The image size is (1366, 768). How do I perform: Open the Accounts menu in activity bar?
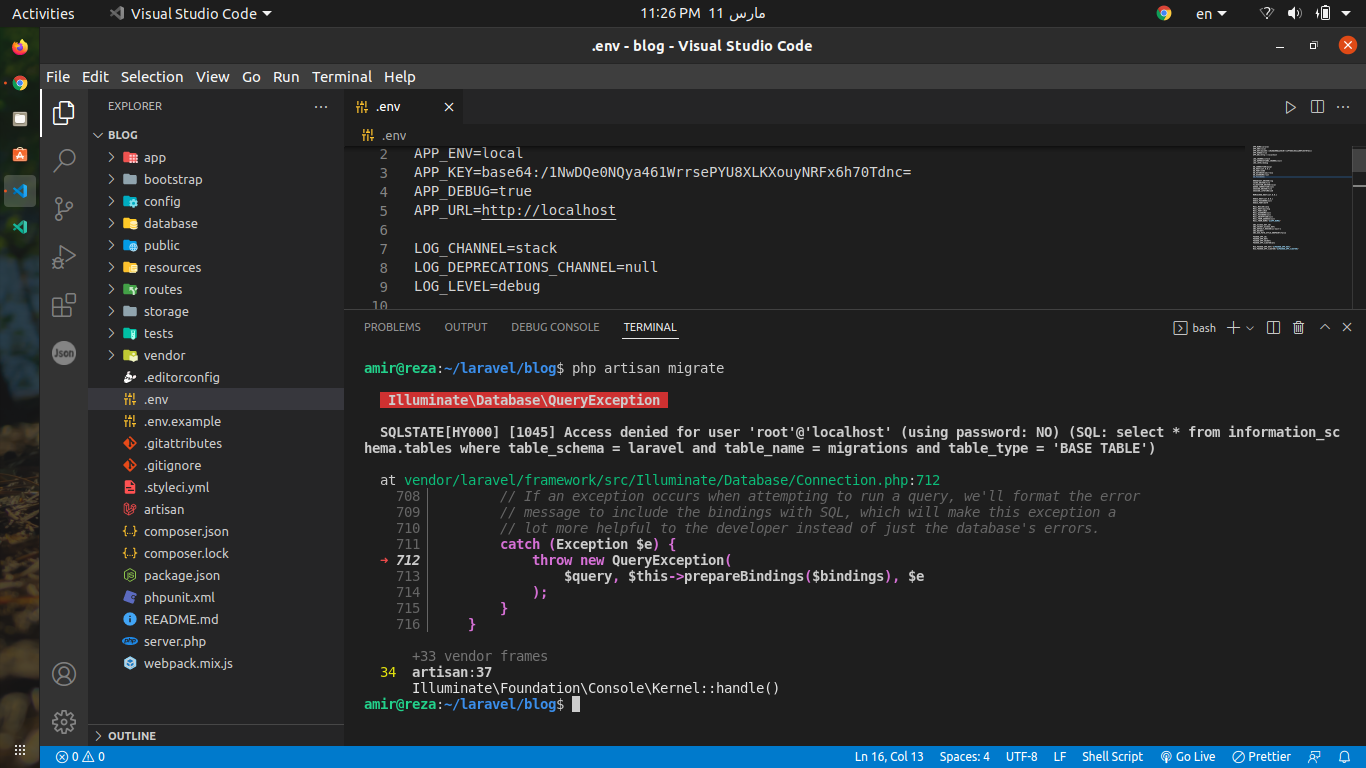click(x=64, y=674)
